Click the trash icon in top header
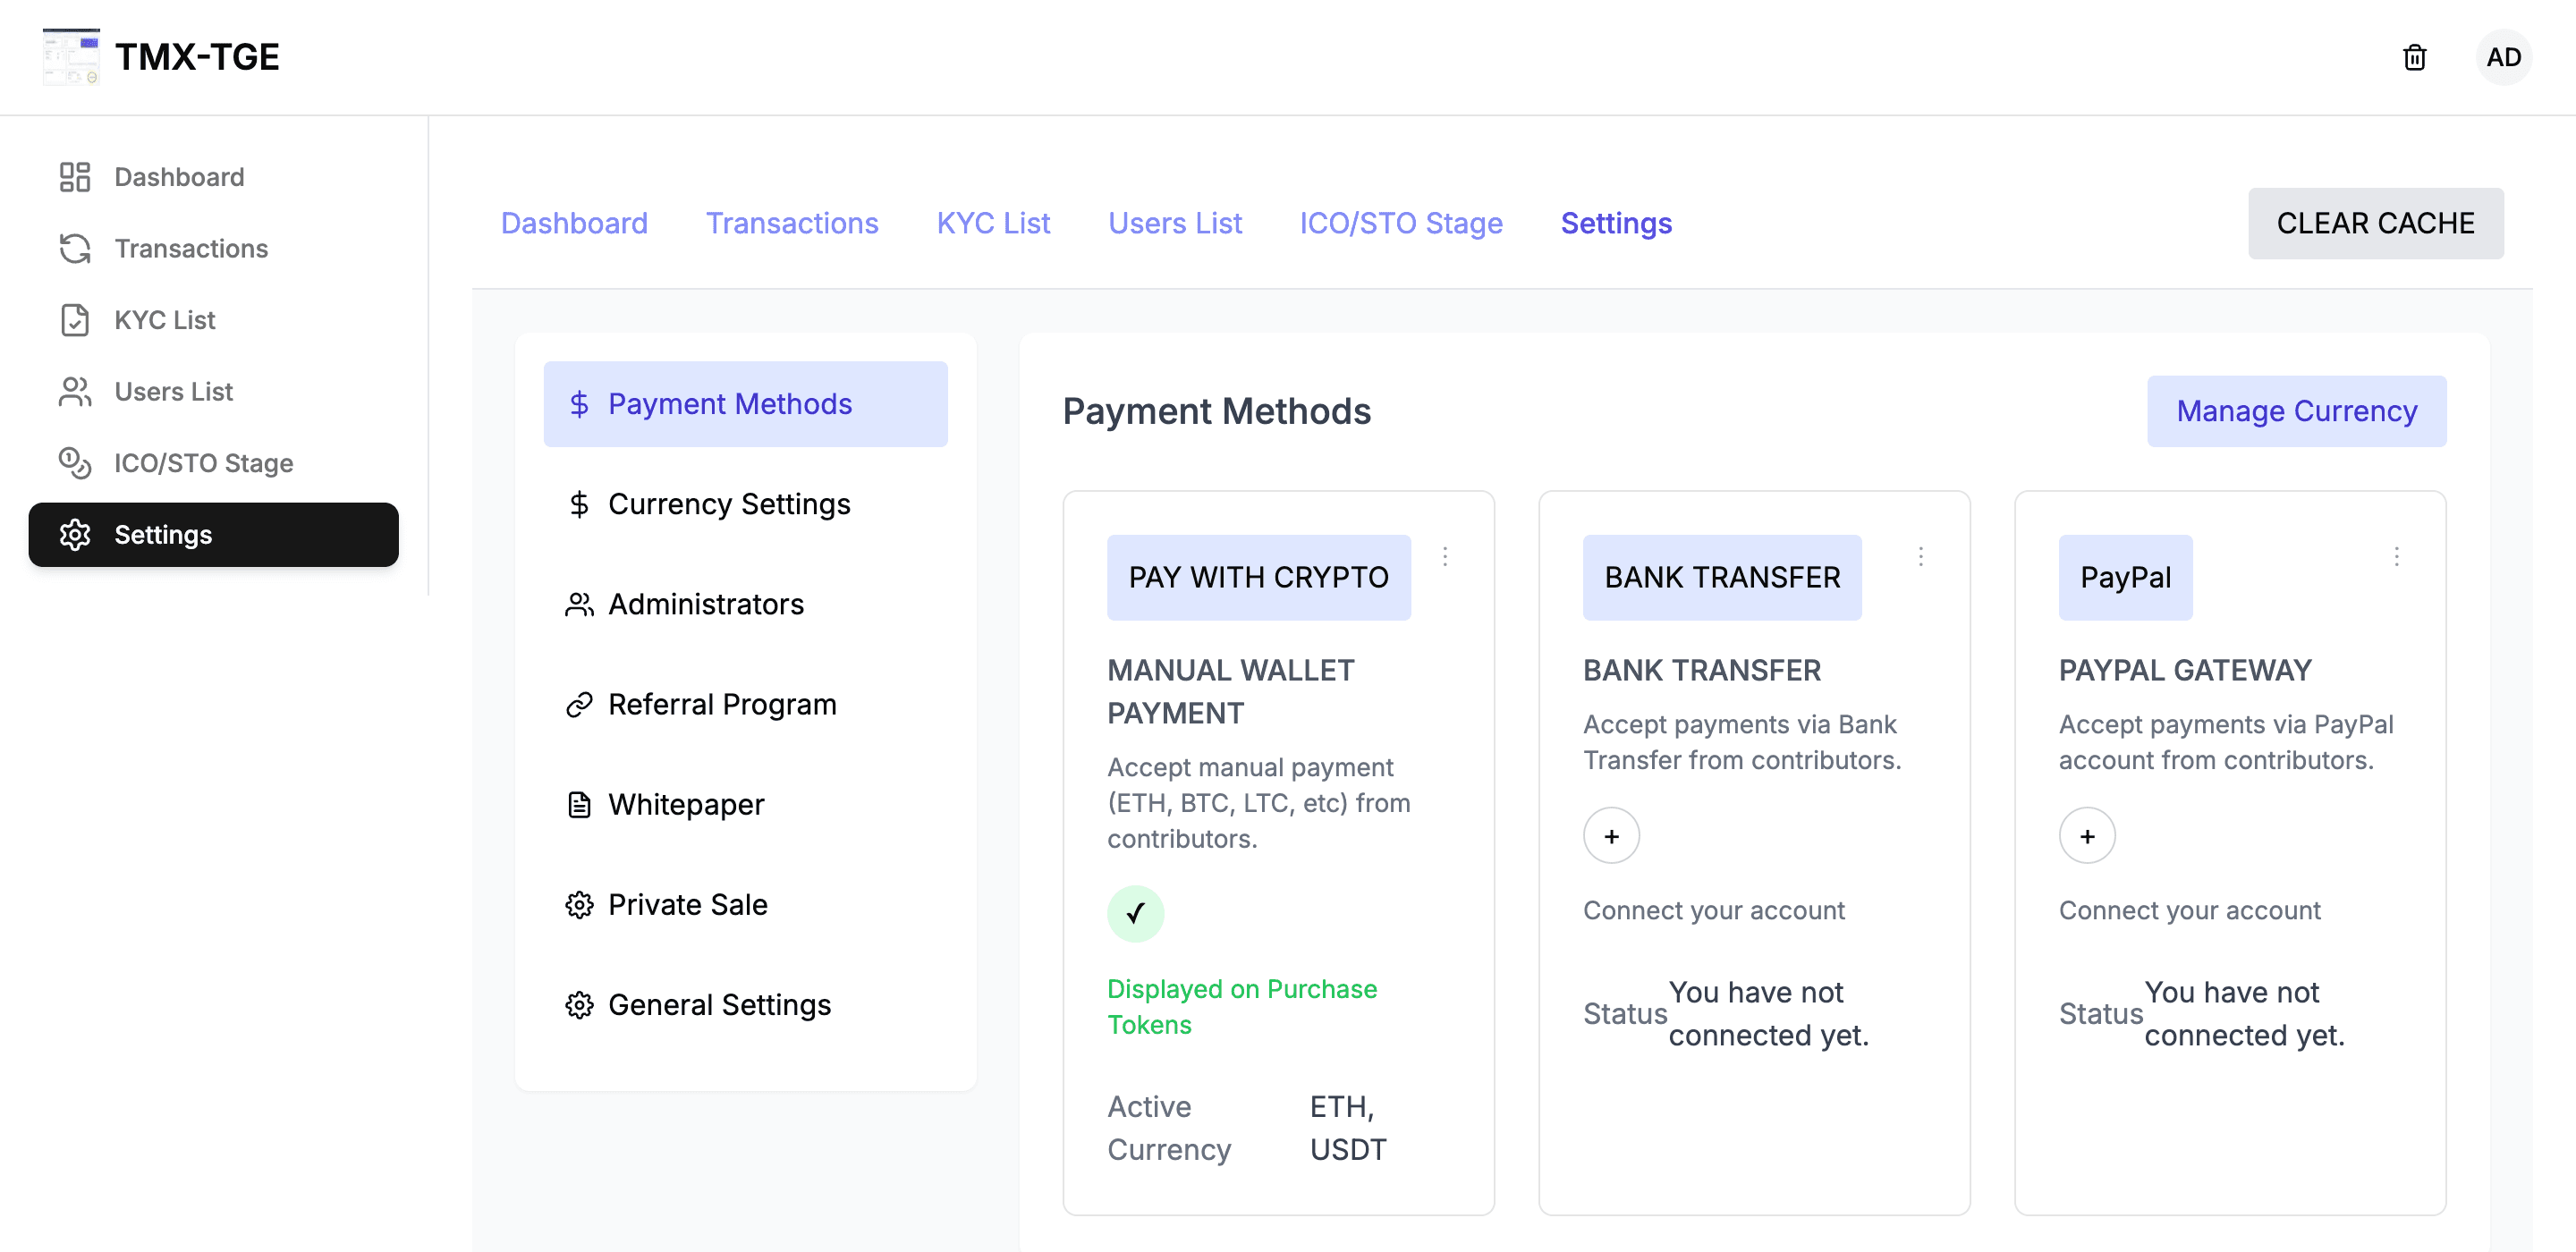 [x=2414, y=57]
